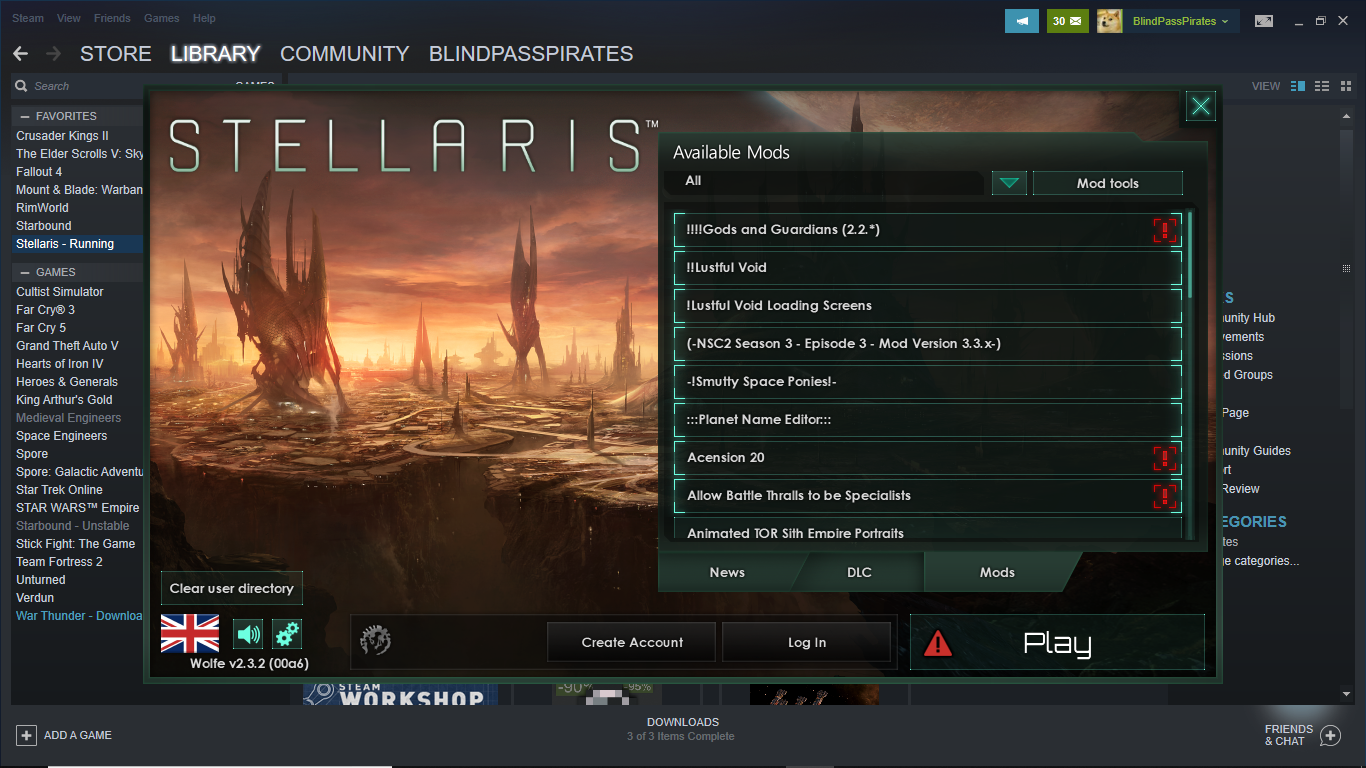Screen dimensions: 1366x768
Task: Go forward with the Steam forward arrow
Action: pos(54,54)
